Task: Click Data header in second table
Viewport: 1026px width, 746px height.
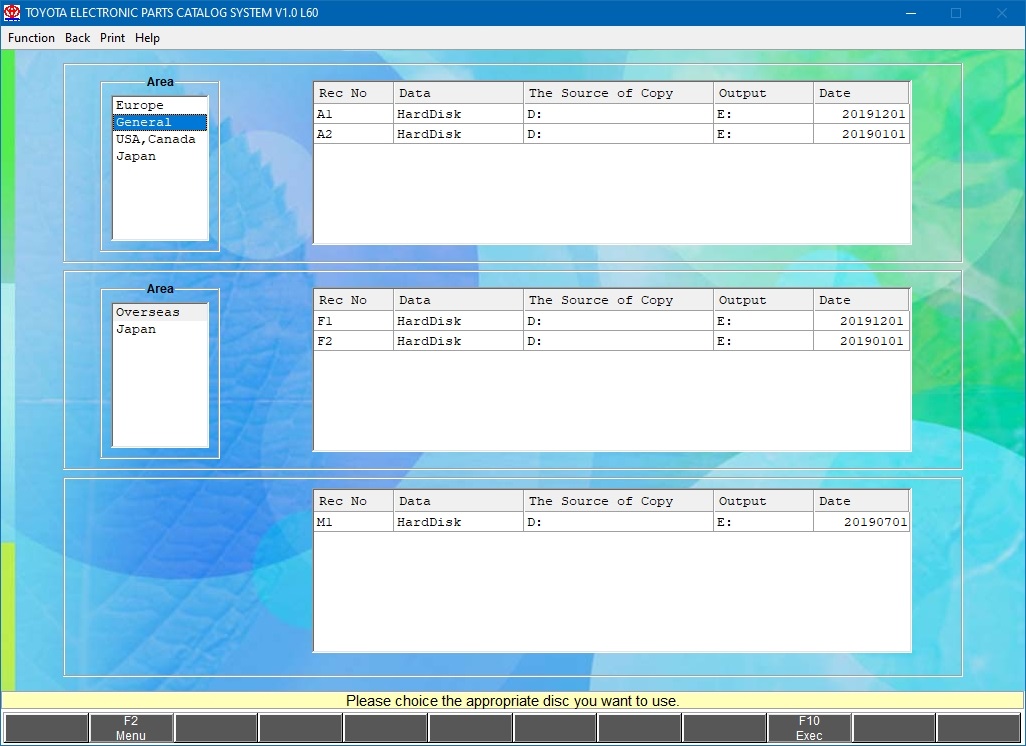Action: pyautogui.click(x=458, y=300)
